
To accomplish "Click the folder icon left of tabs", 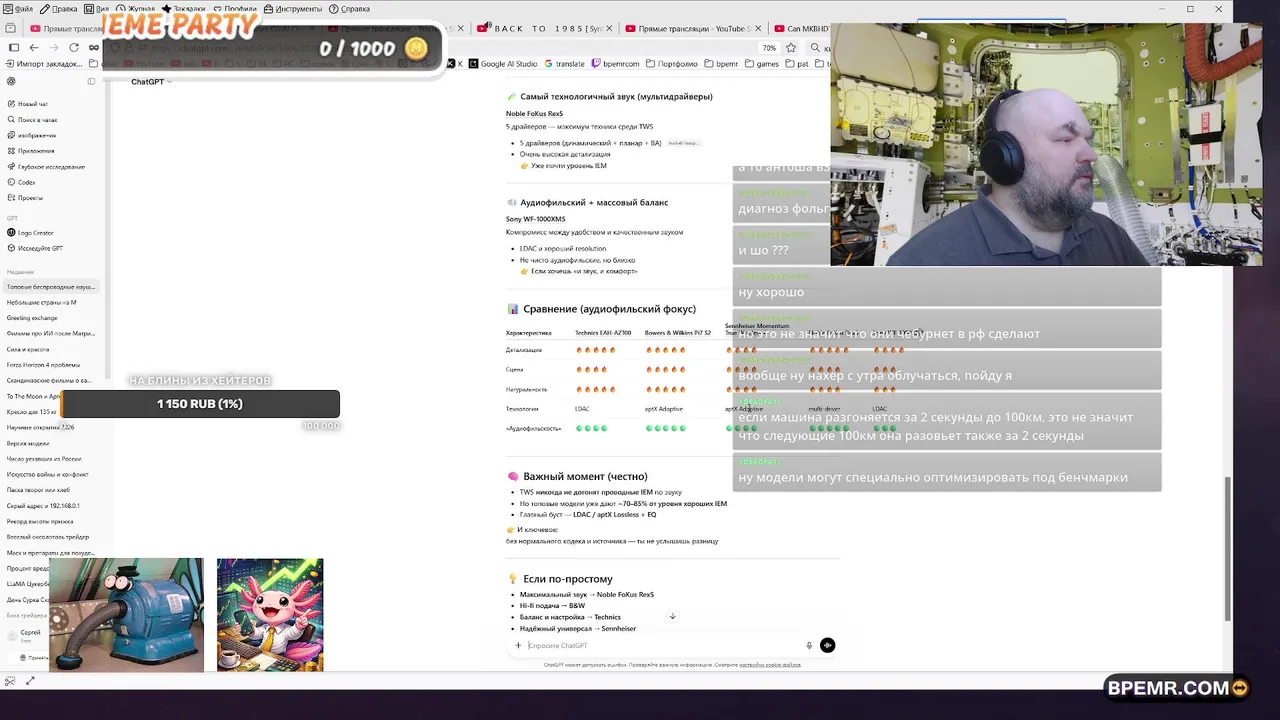I will point(9,28).
